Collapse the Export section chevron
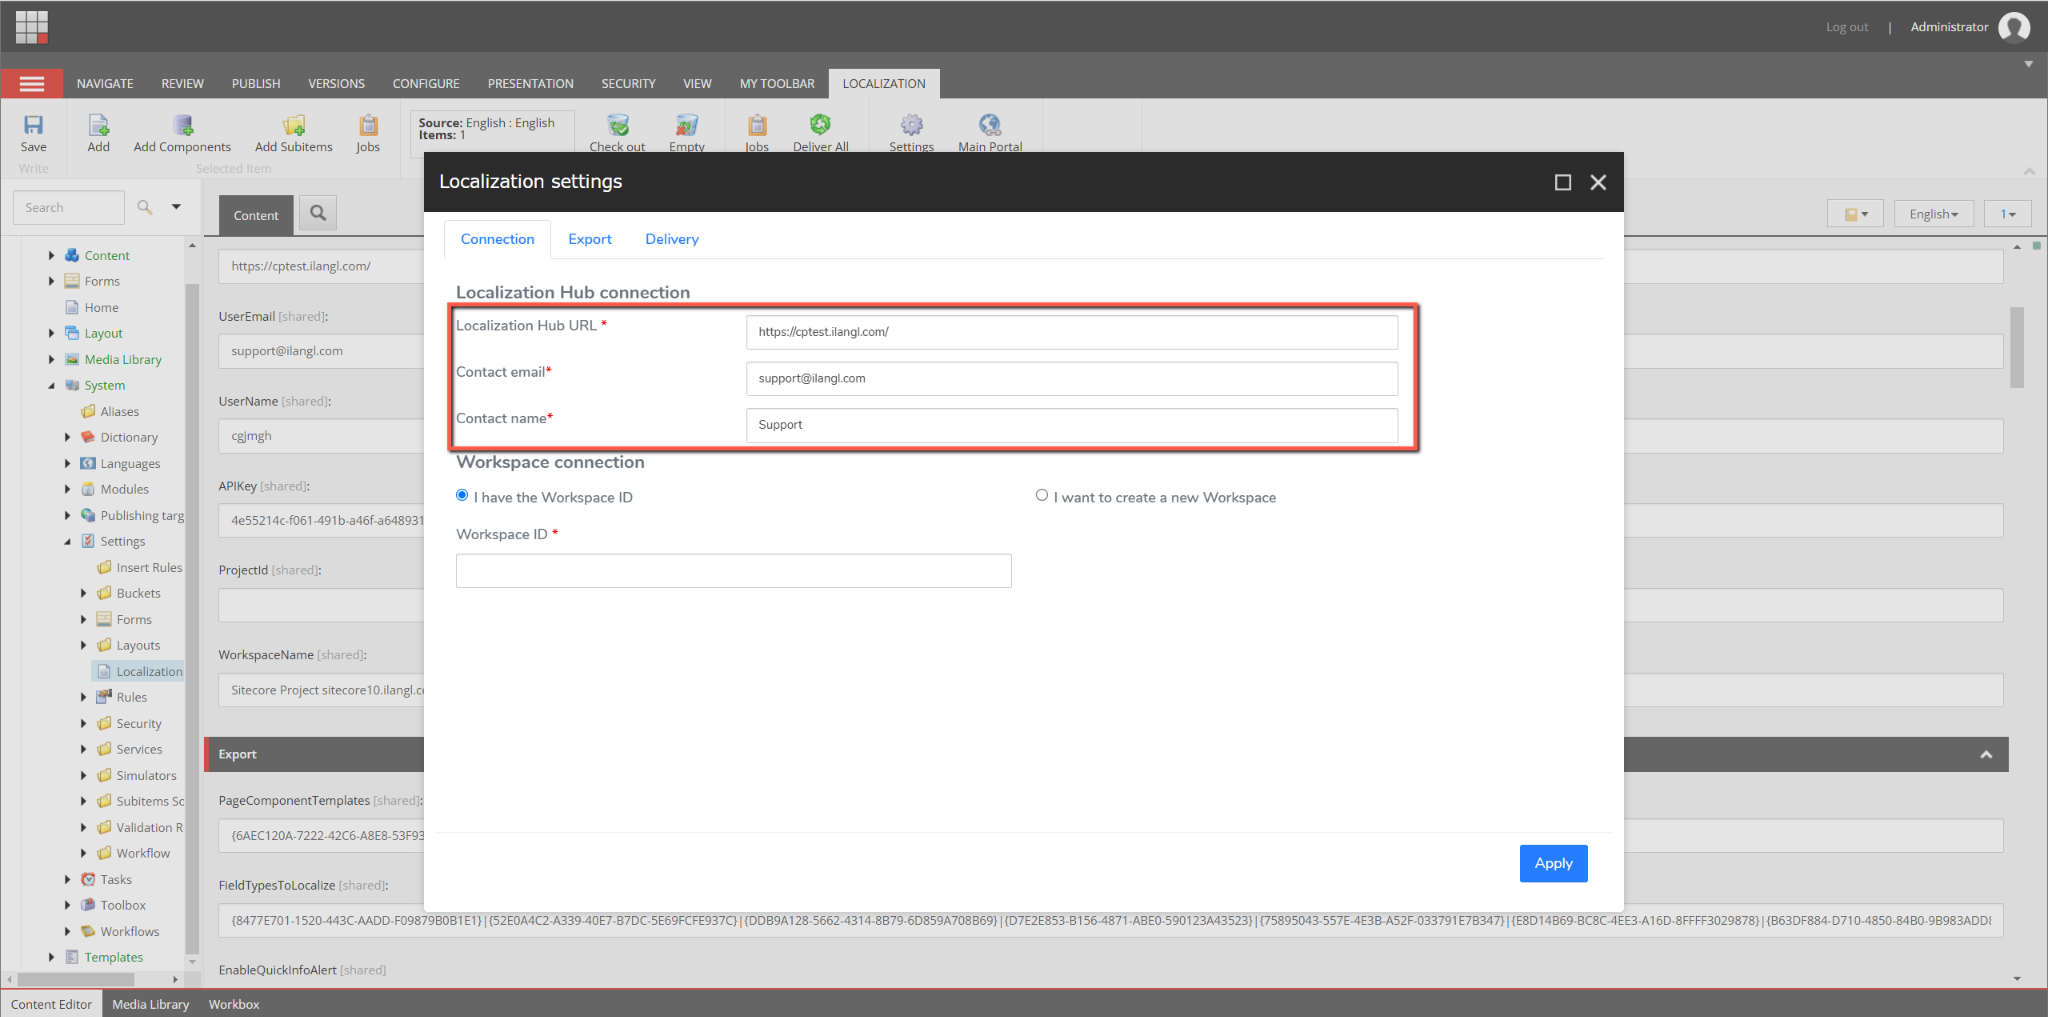Viewport: 2048px width, 1017px height. [x=1986, y=755]
